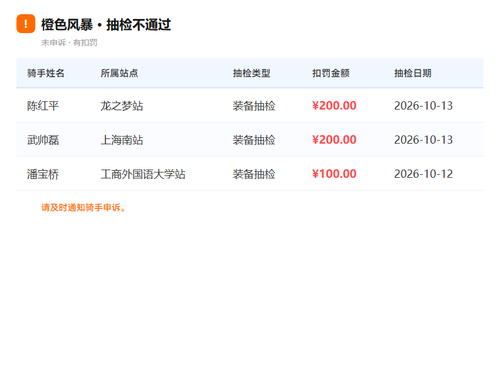Click the 所属站点 column header
The height and width of the screenshot is (365, 500).
(119, 73)
